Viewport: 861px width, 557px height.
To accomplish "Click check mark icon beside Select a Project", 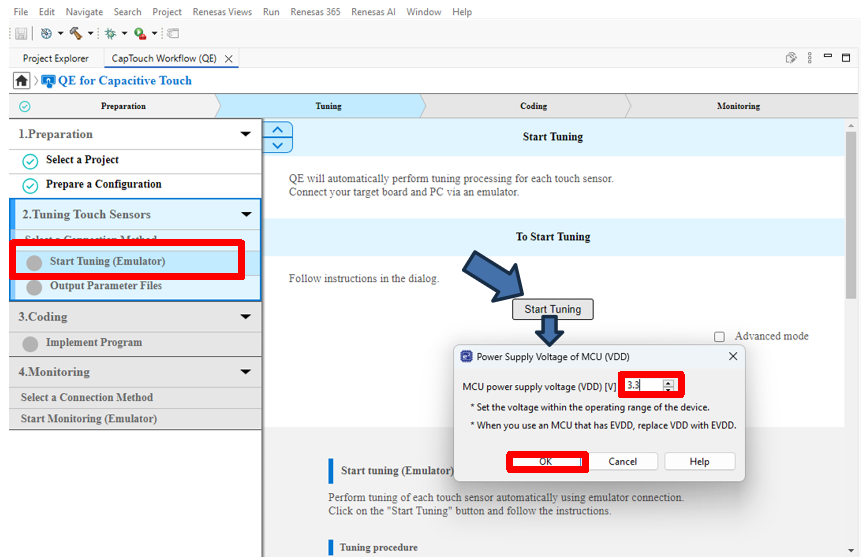I will coord(30,161).
